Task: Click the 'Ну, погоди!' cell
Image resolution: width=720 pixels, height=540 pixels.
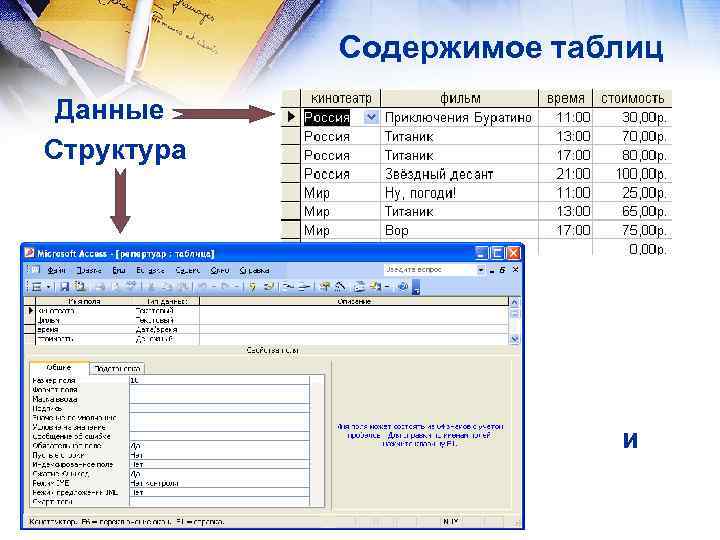Action: (459, 193)
